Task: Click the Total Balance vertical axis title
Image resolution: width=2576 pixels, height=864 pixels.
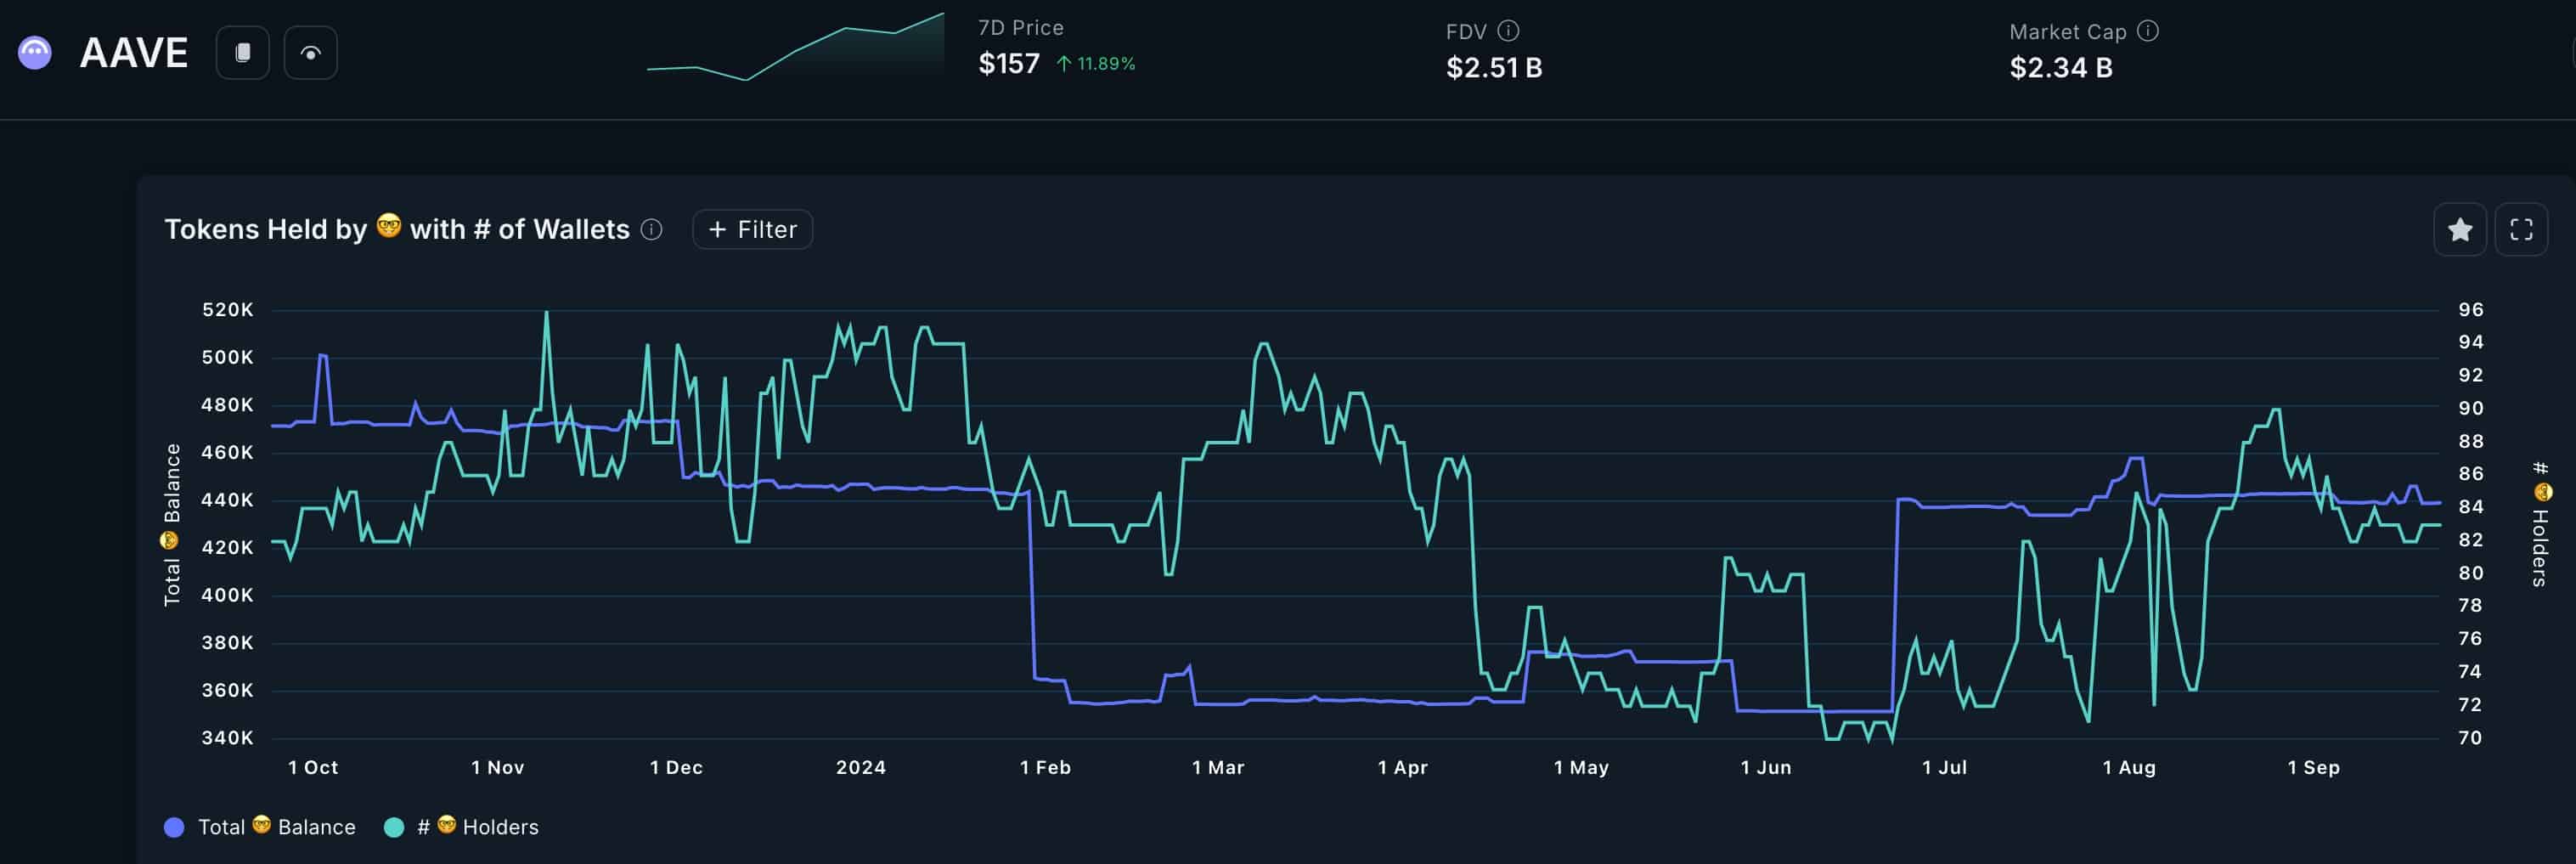Action: point(171,524)
